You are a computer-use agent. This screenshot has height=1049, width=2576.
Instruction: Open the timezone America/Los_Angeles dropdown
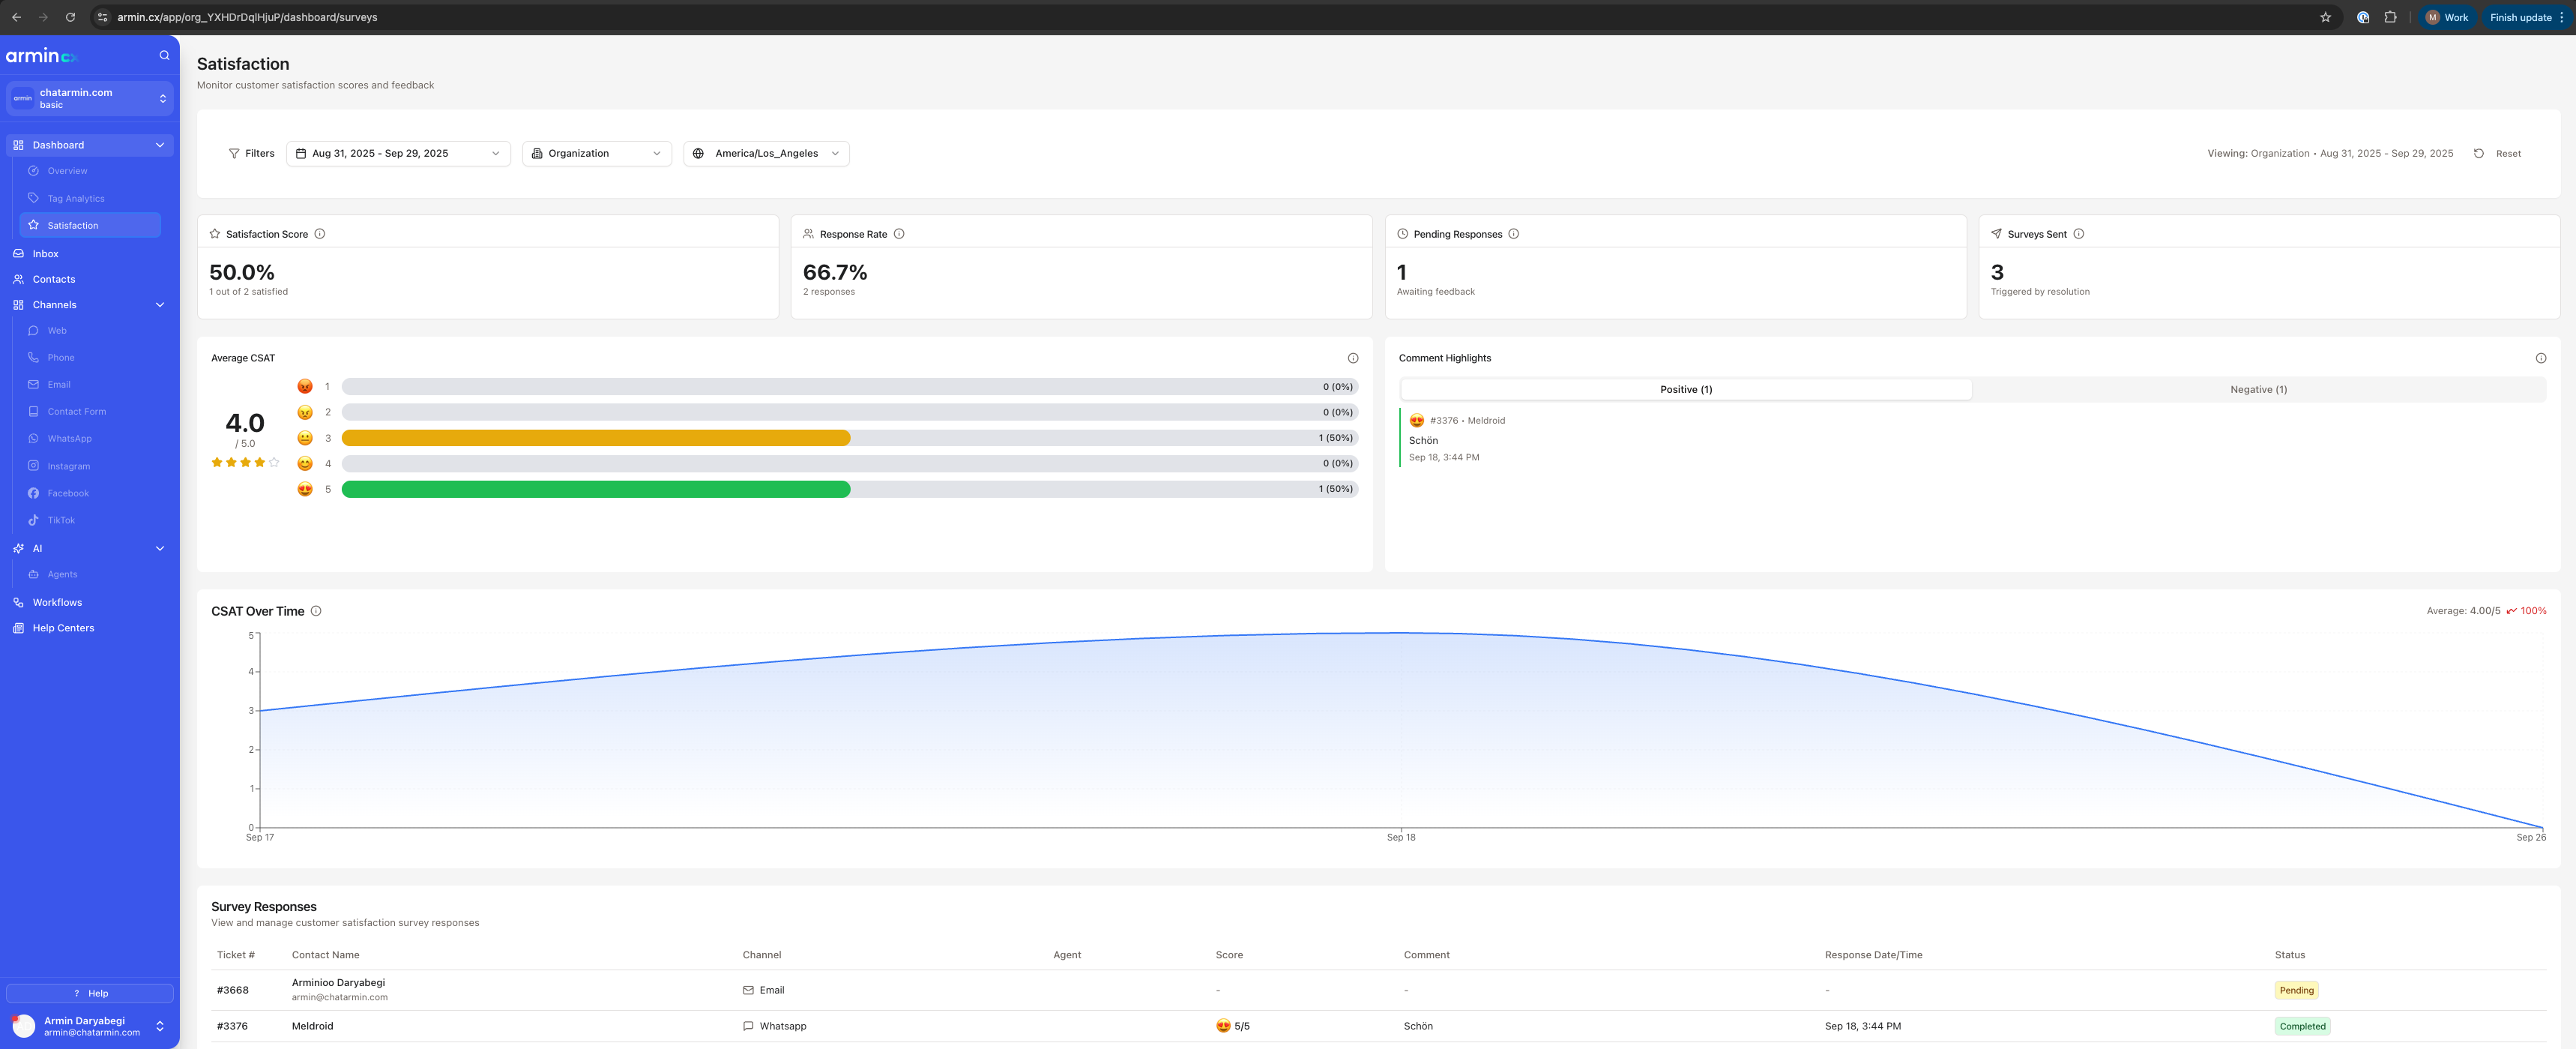[x=766, y=153]
